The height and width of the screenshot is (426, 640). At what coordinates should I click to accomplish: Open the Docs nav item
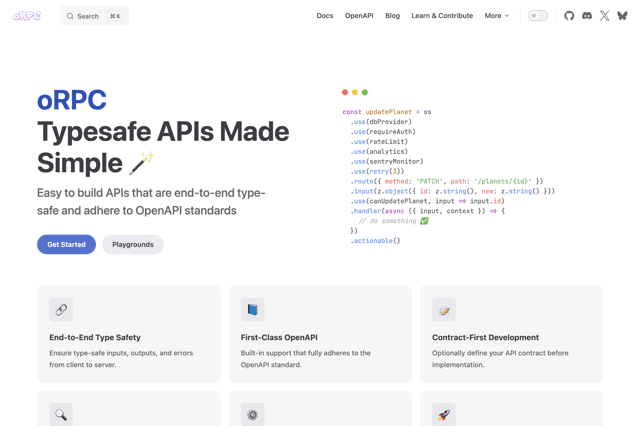pos(325,16)
